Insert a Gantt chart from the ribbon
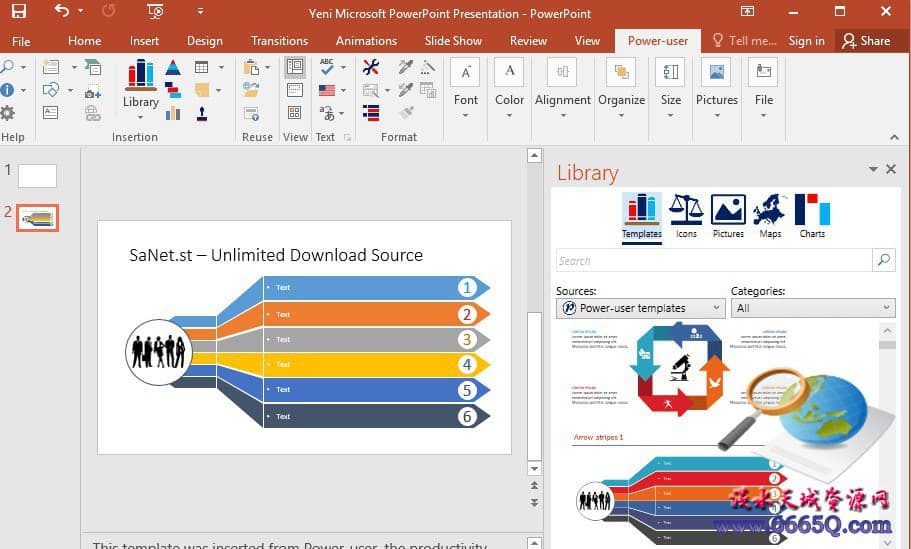Image resolution: width=911 pixels, height=549 pixels. (x=173, y=90)
